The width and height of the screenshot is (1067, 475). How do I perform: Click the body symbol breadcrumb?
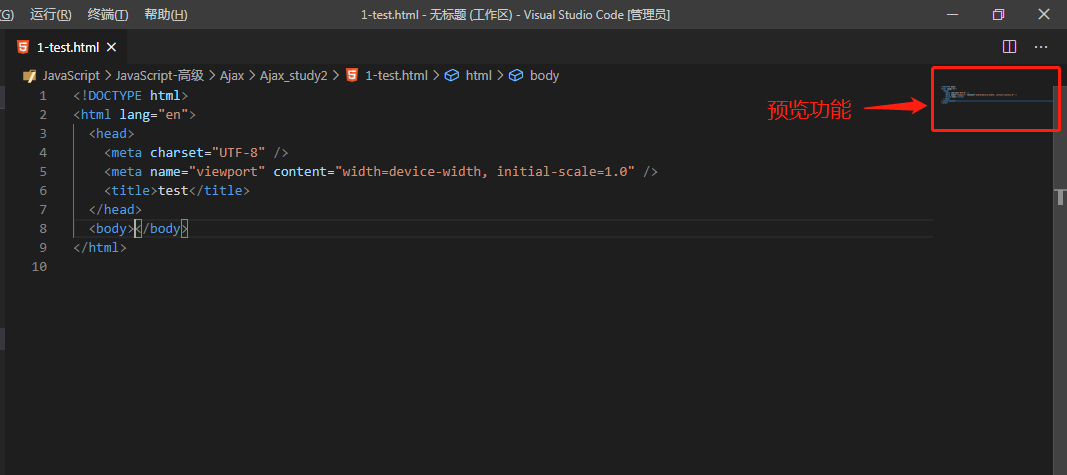point(544,76)
